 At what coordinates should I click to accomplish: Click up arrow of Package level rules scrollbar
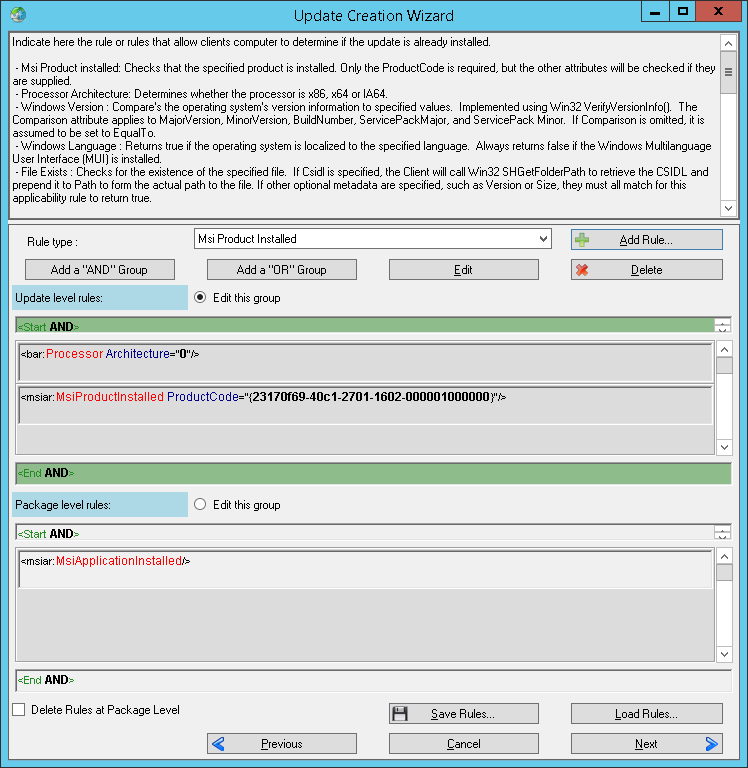click(724, 556)
